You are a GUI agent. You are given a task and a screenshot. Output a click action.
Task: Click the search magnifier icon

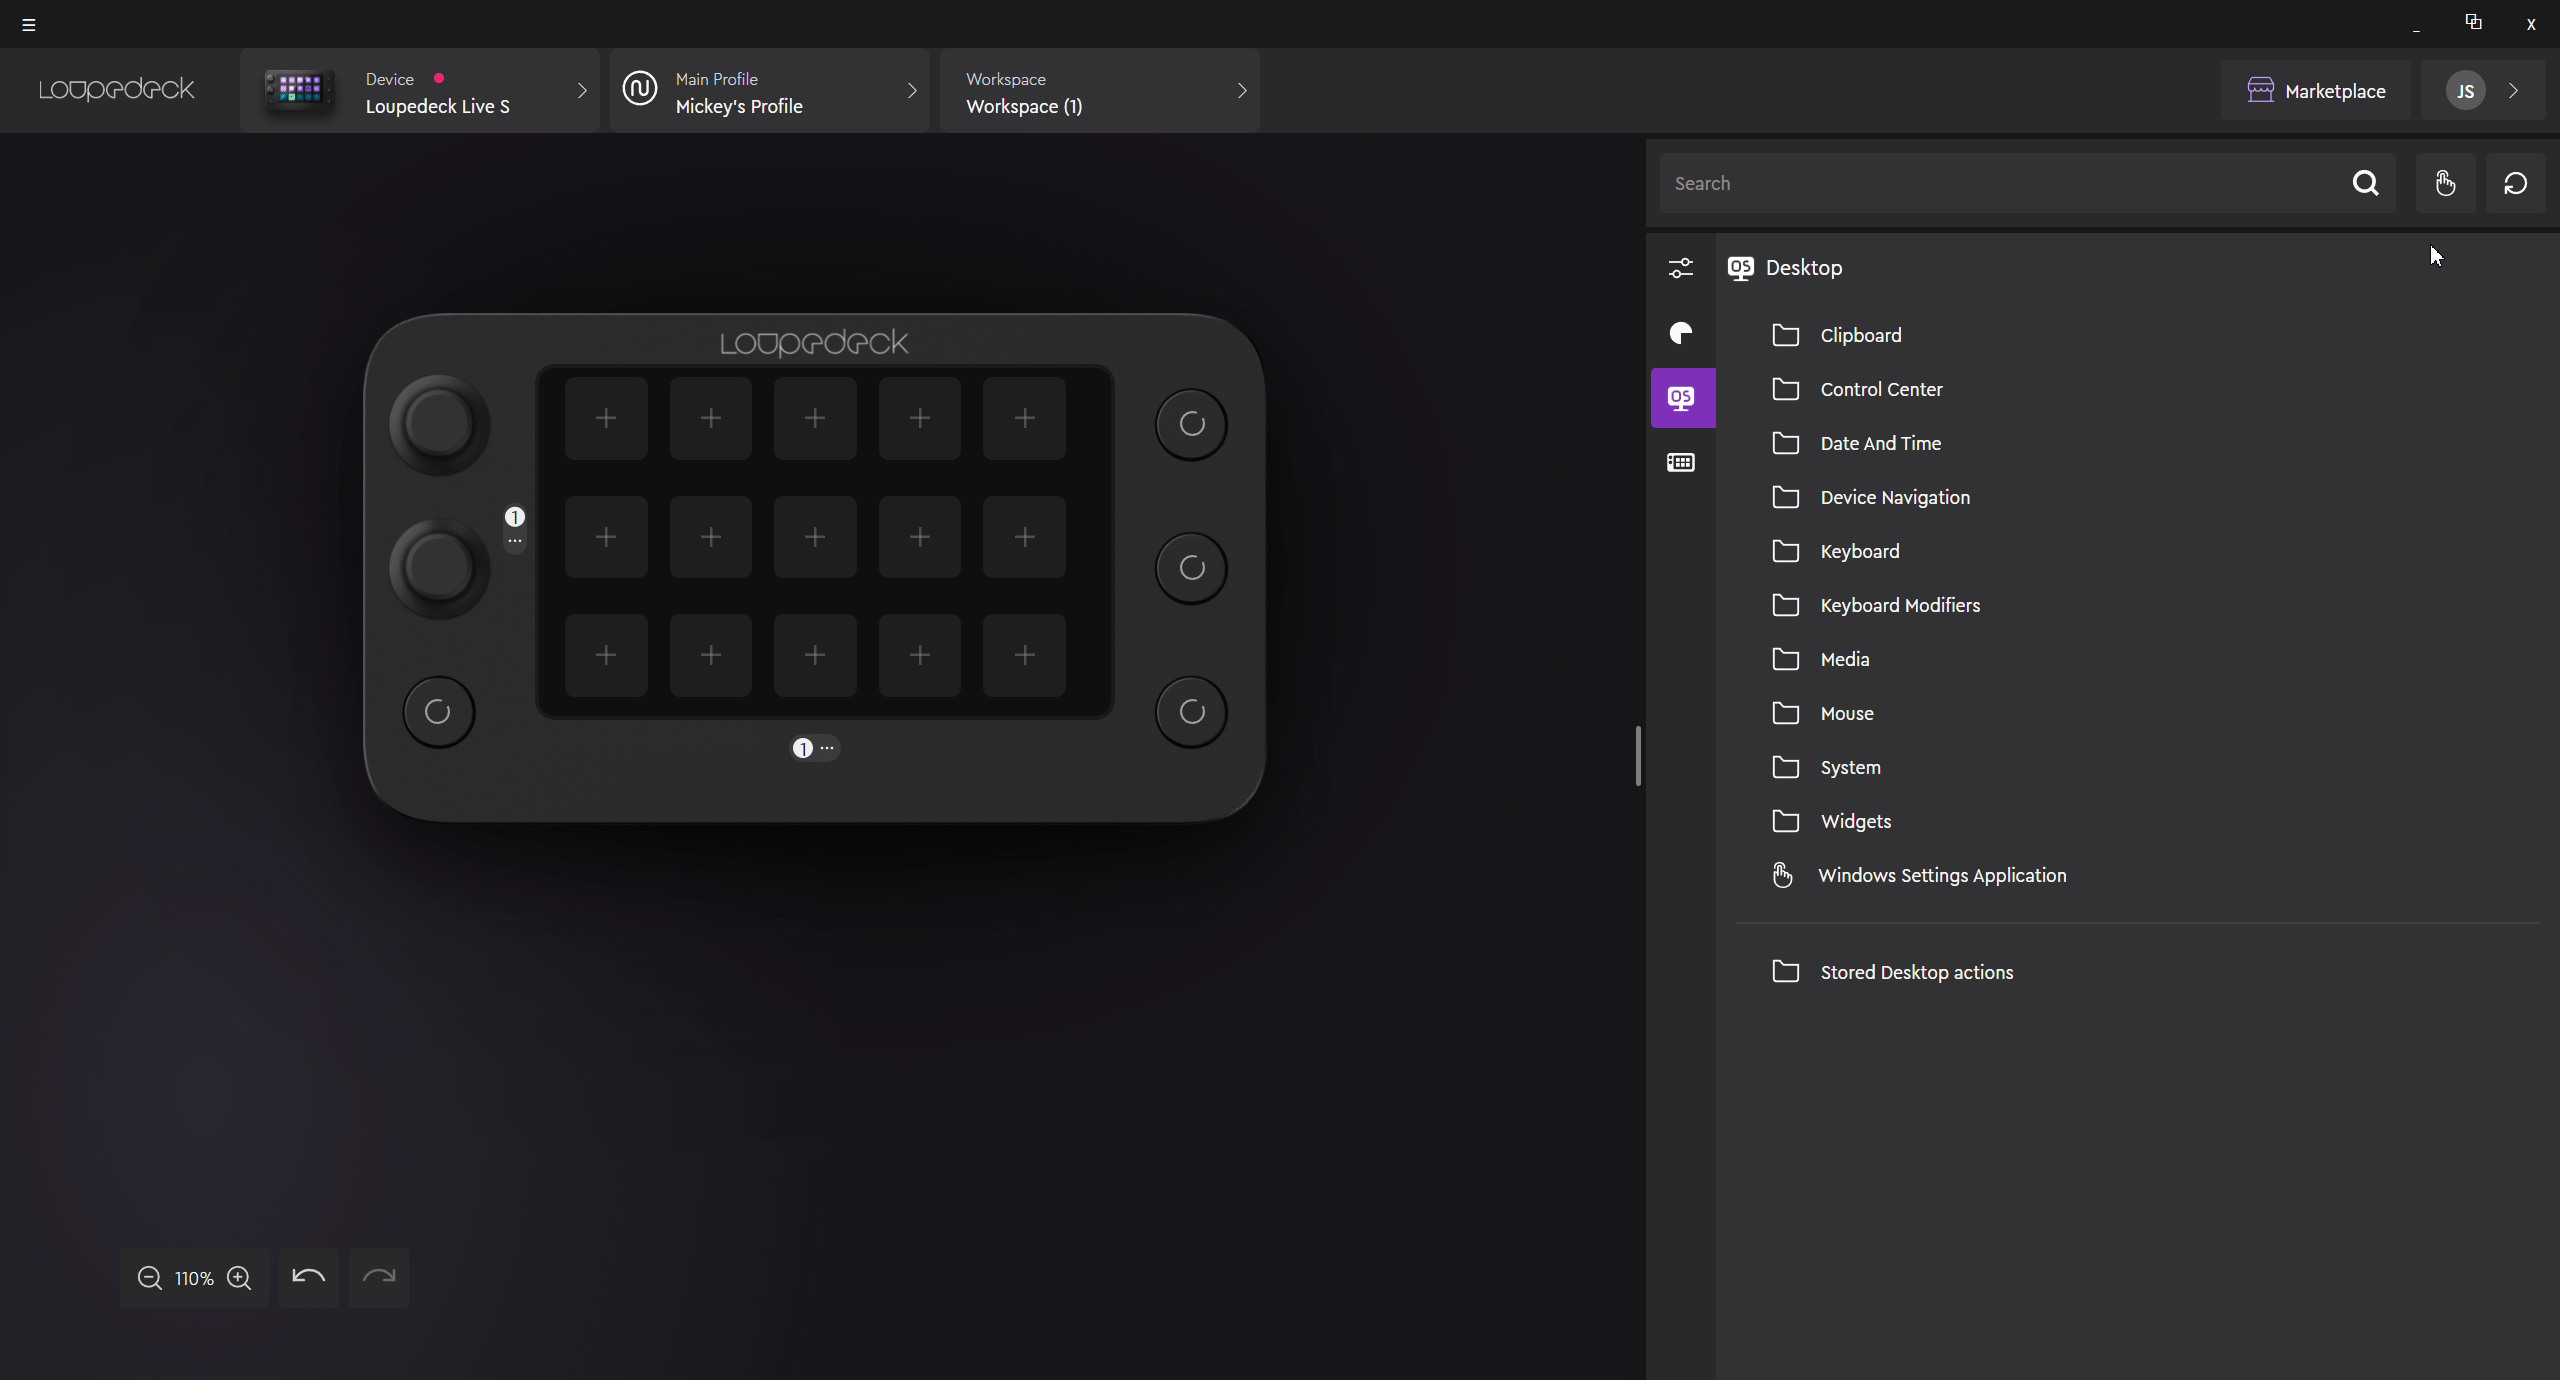point(2365,183)
